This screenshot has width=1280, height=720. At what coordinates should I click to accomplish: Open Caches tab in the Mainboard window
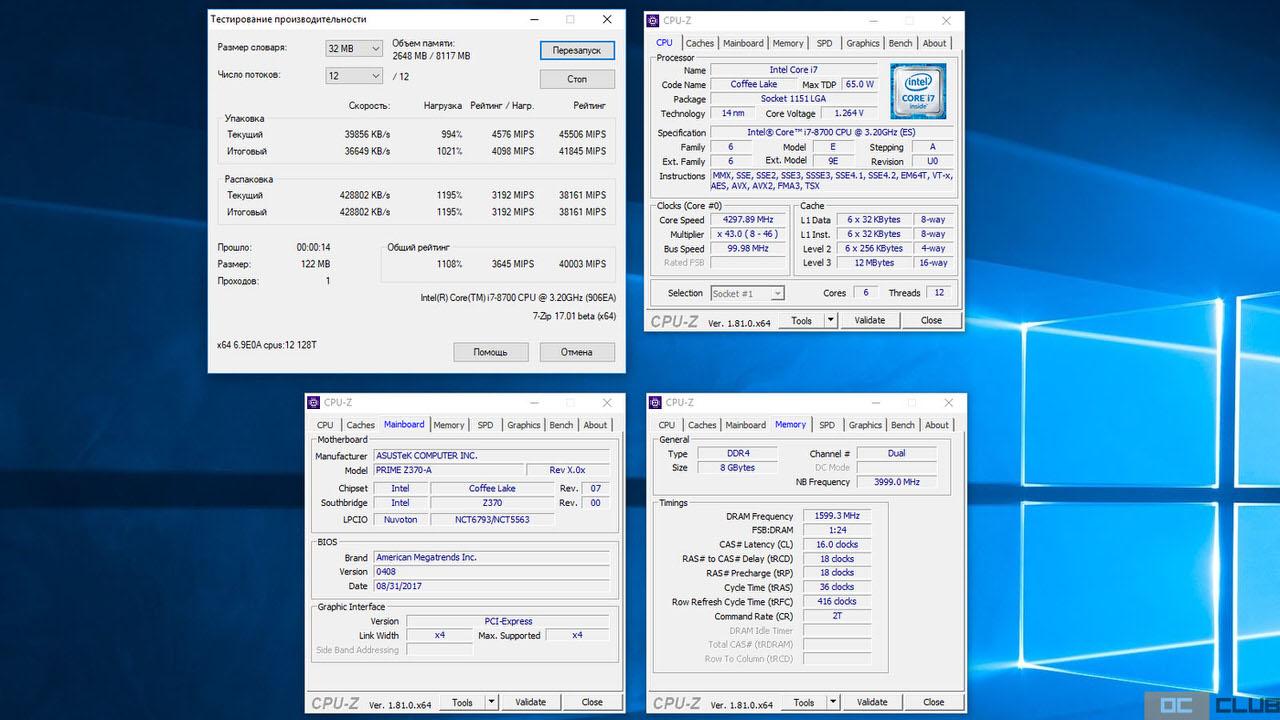coord(361,425)
